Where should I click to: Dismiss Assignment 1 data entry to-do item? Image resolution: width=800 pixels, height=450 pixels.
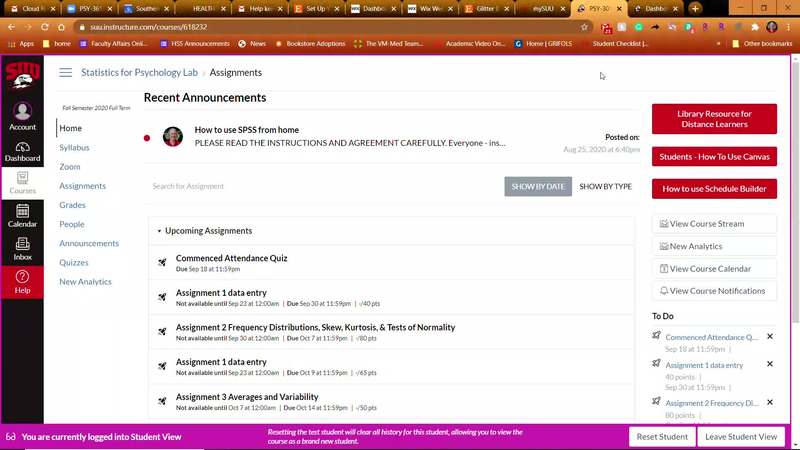pyautogui.click(x=769, y=364)
